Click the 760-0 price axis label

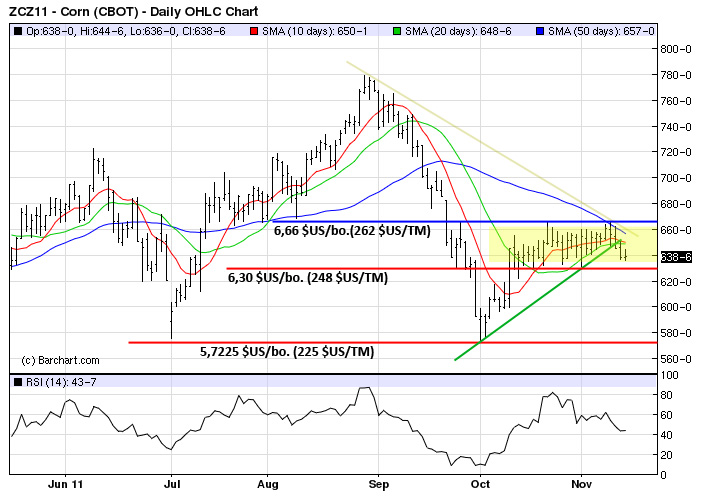pyautogui.click(x=676, y=101)
